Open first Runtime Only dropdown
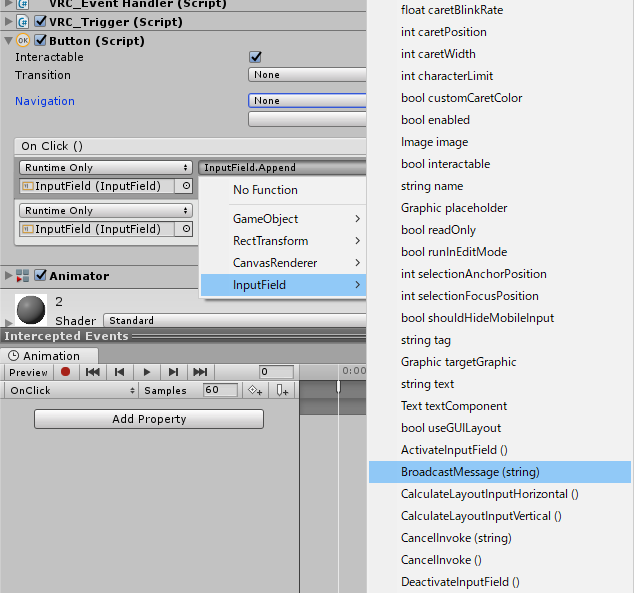Viewport: 634px width, 593px height. pos(106,167)
